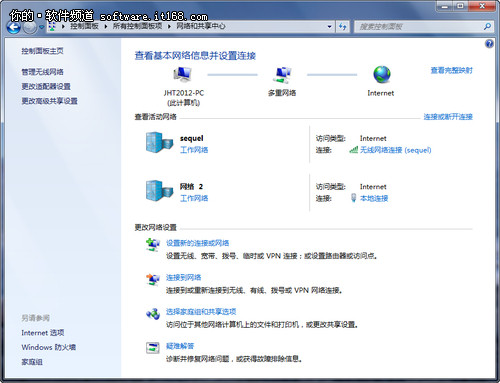Click the 所有控制面板项 breadcrumb

(137, 26)
